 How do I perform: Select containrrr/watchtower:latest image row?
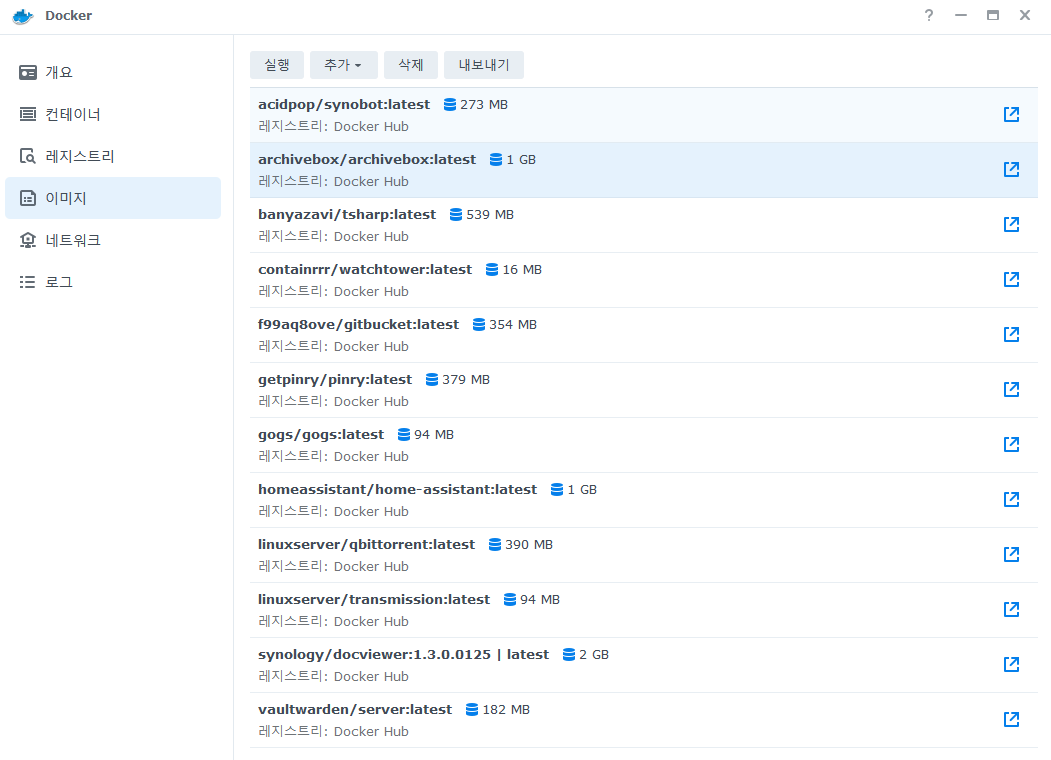643,279
